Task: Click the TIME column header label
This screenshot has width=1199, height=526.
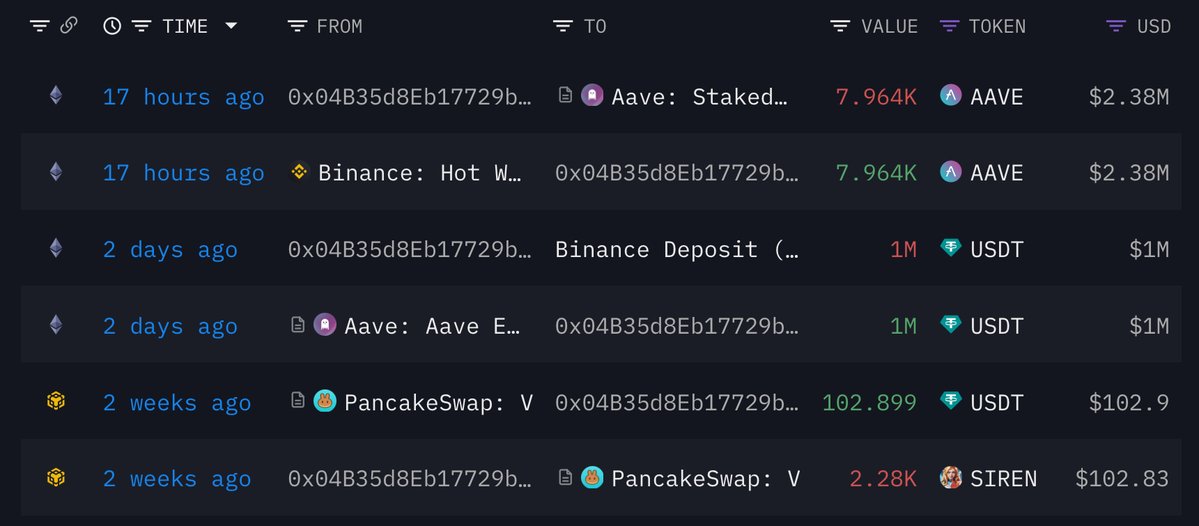Action: tap(185, 27)
